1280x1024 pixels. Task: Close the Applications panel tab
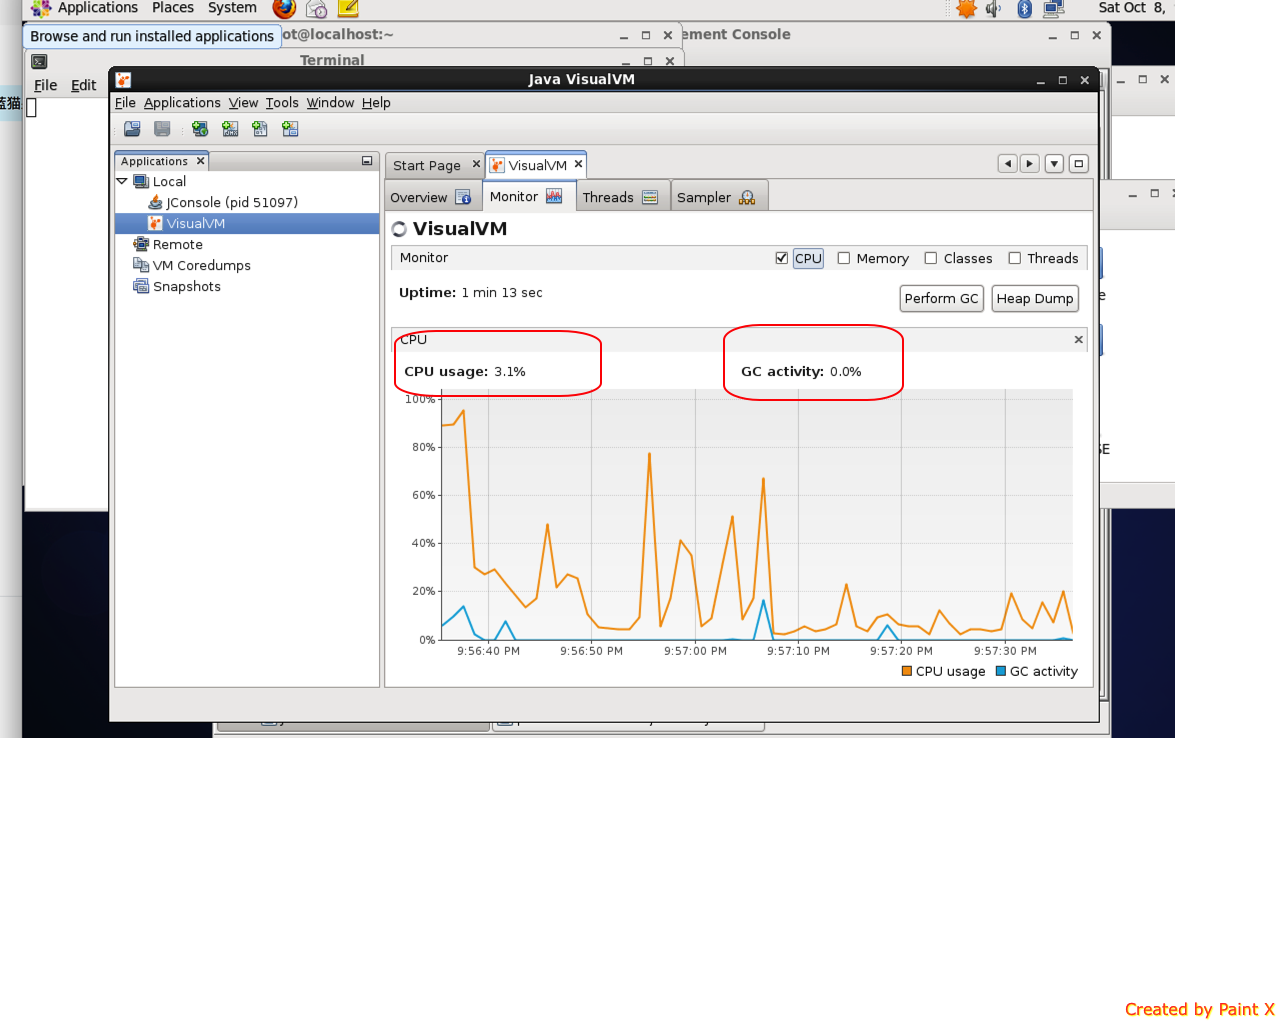200,161
